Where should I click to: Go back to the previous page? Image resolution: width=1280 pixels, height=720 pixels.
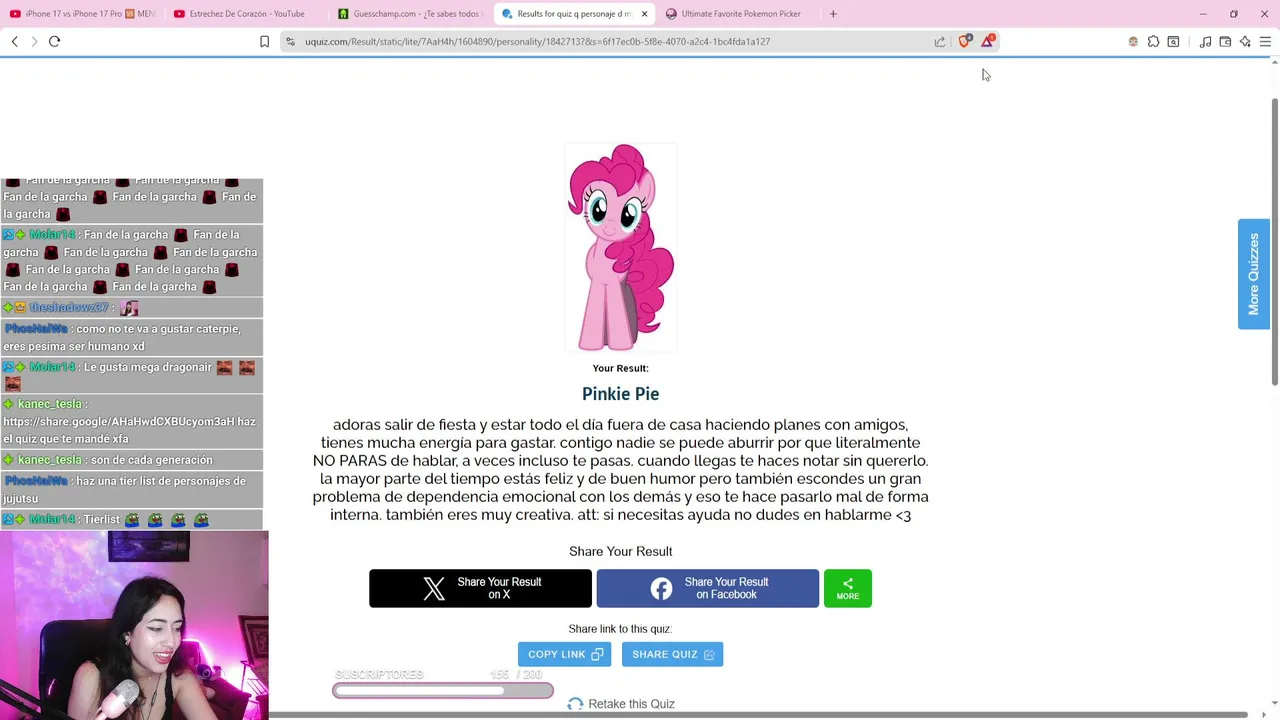[x=14, y=41]
